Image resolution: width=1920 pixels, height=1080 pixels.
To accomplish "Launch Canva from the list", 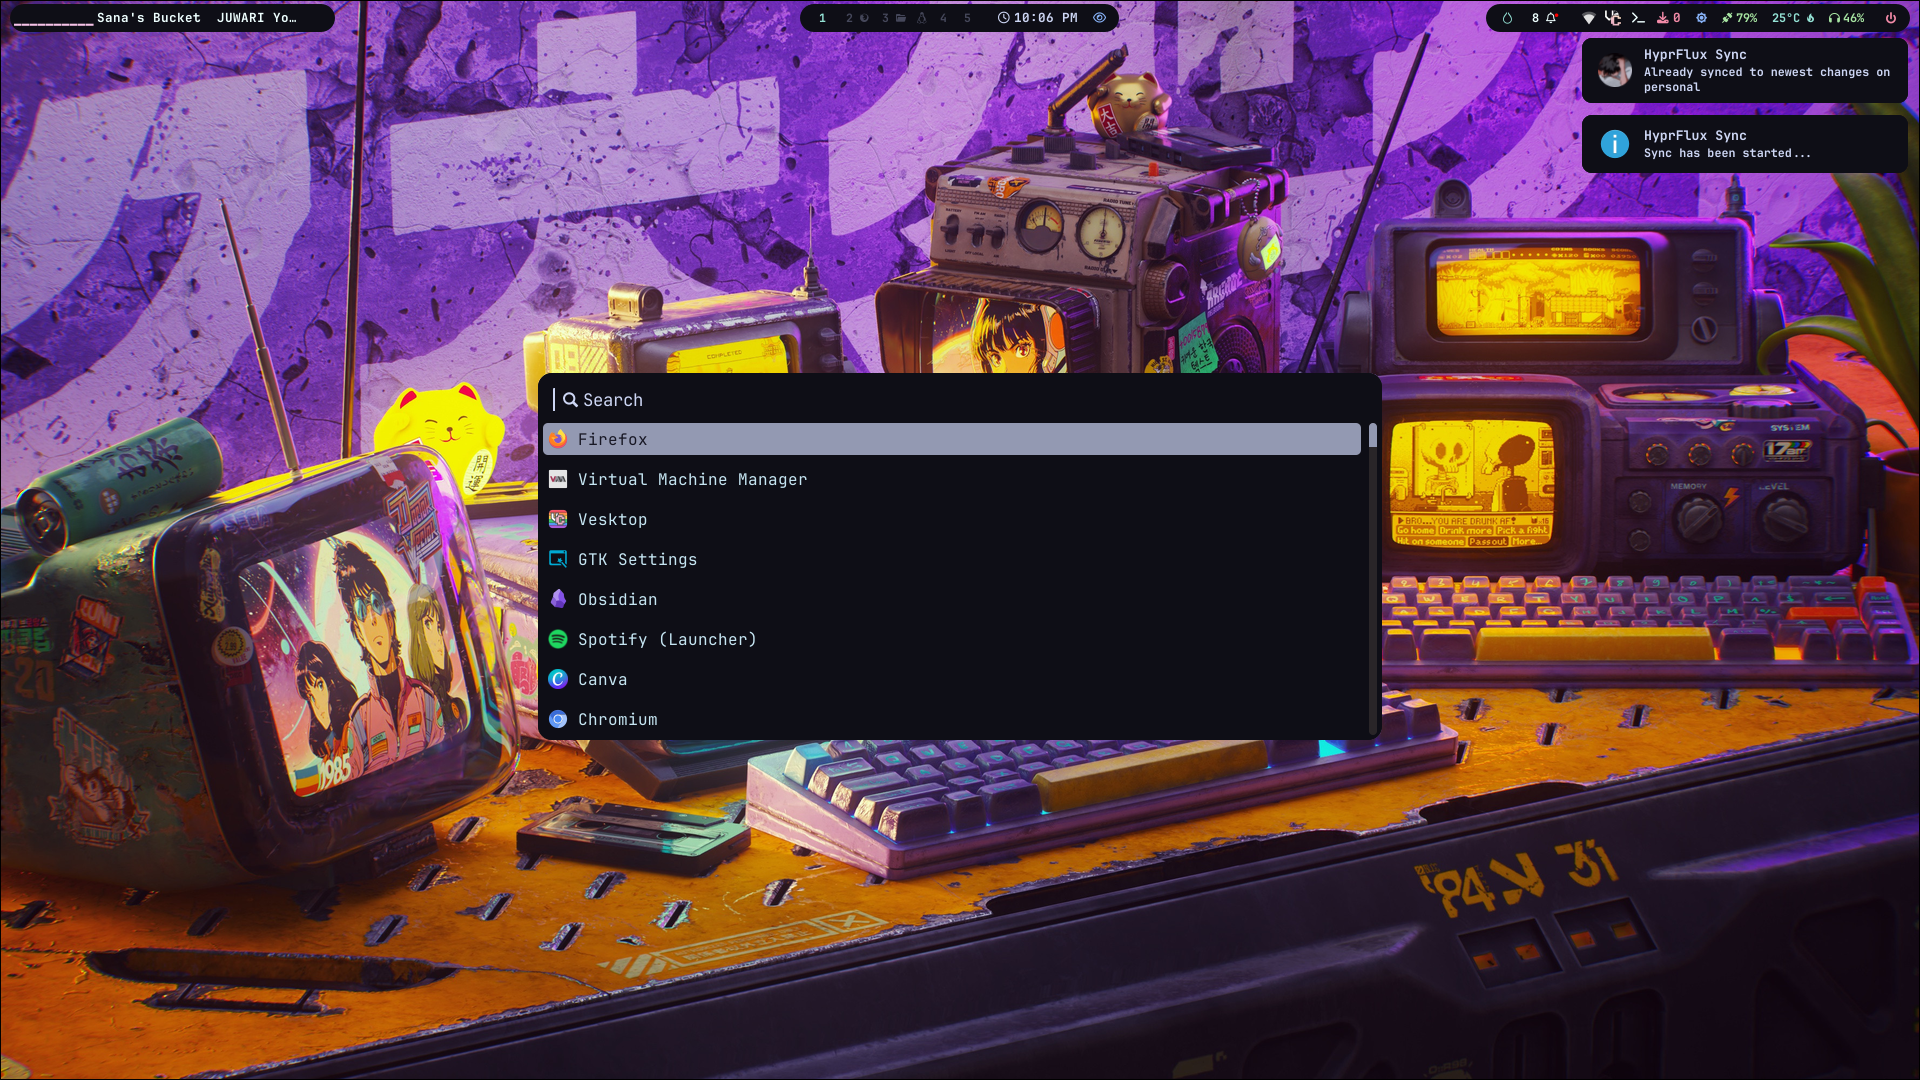I will pos(951,679).
